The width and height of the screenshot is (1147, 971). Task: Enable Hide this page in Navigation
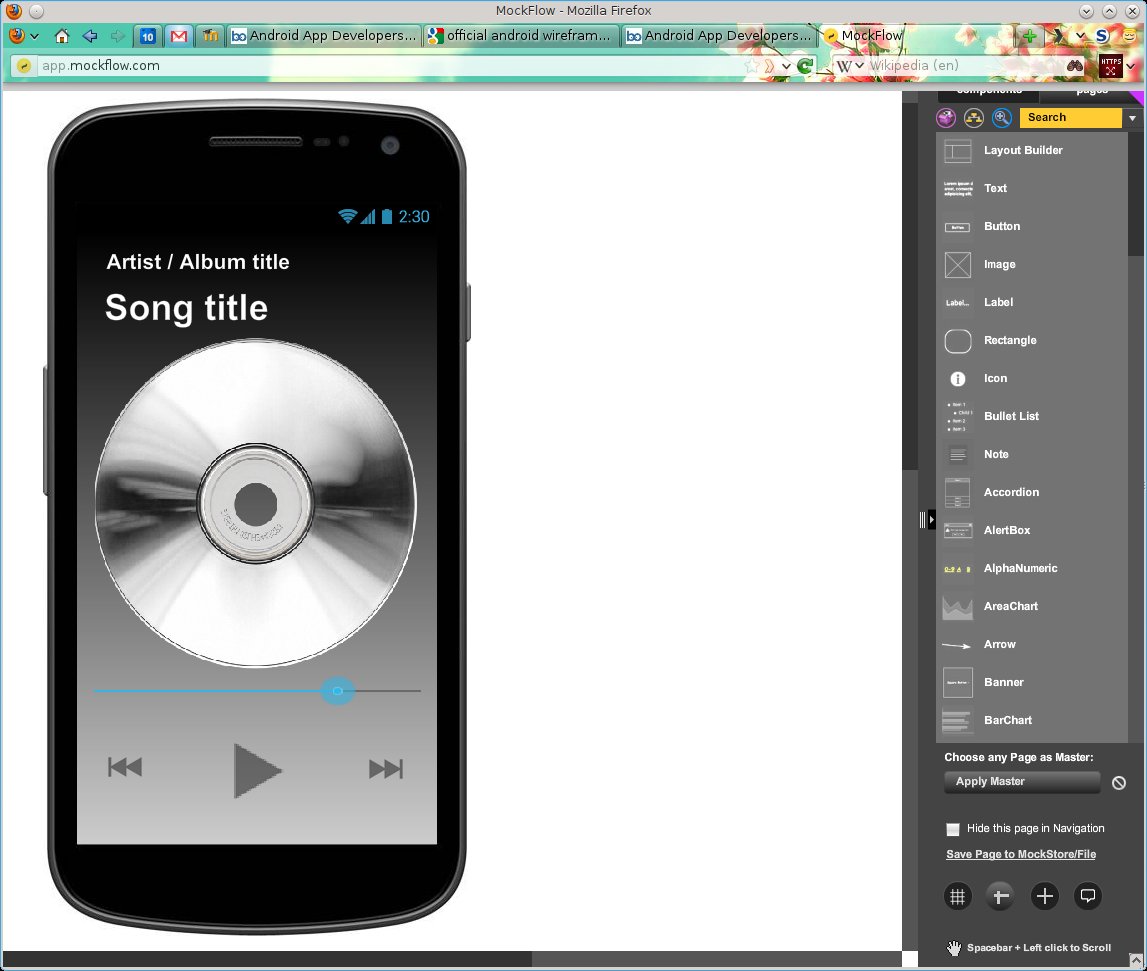point(952,829)
